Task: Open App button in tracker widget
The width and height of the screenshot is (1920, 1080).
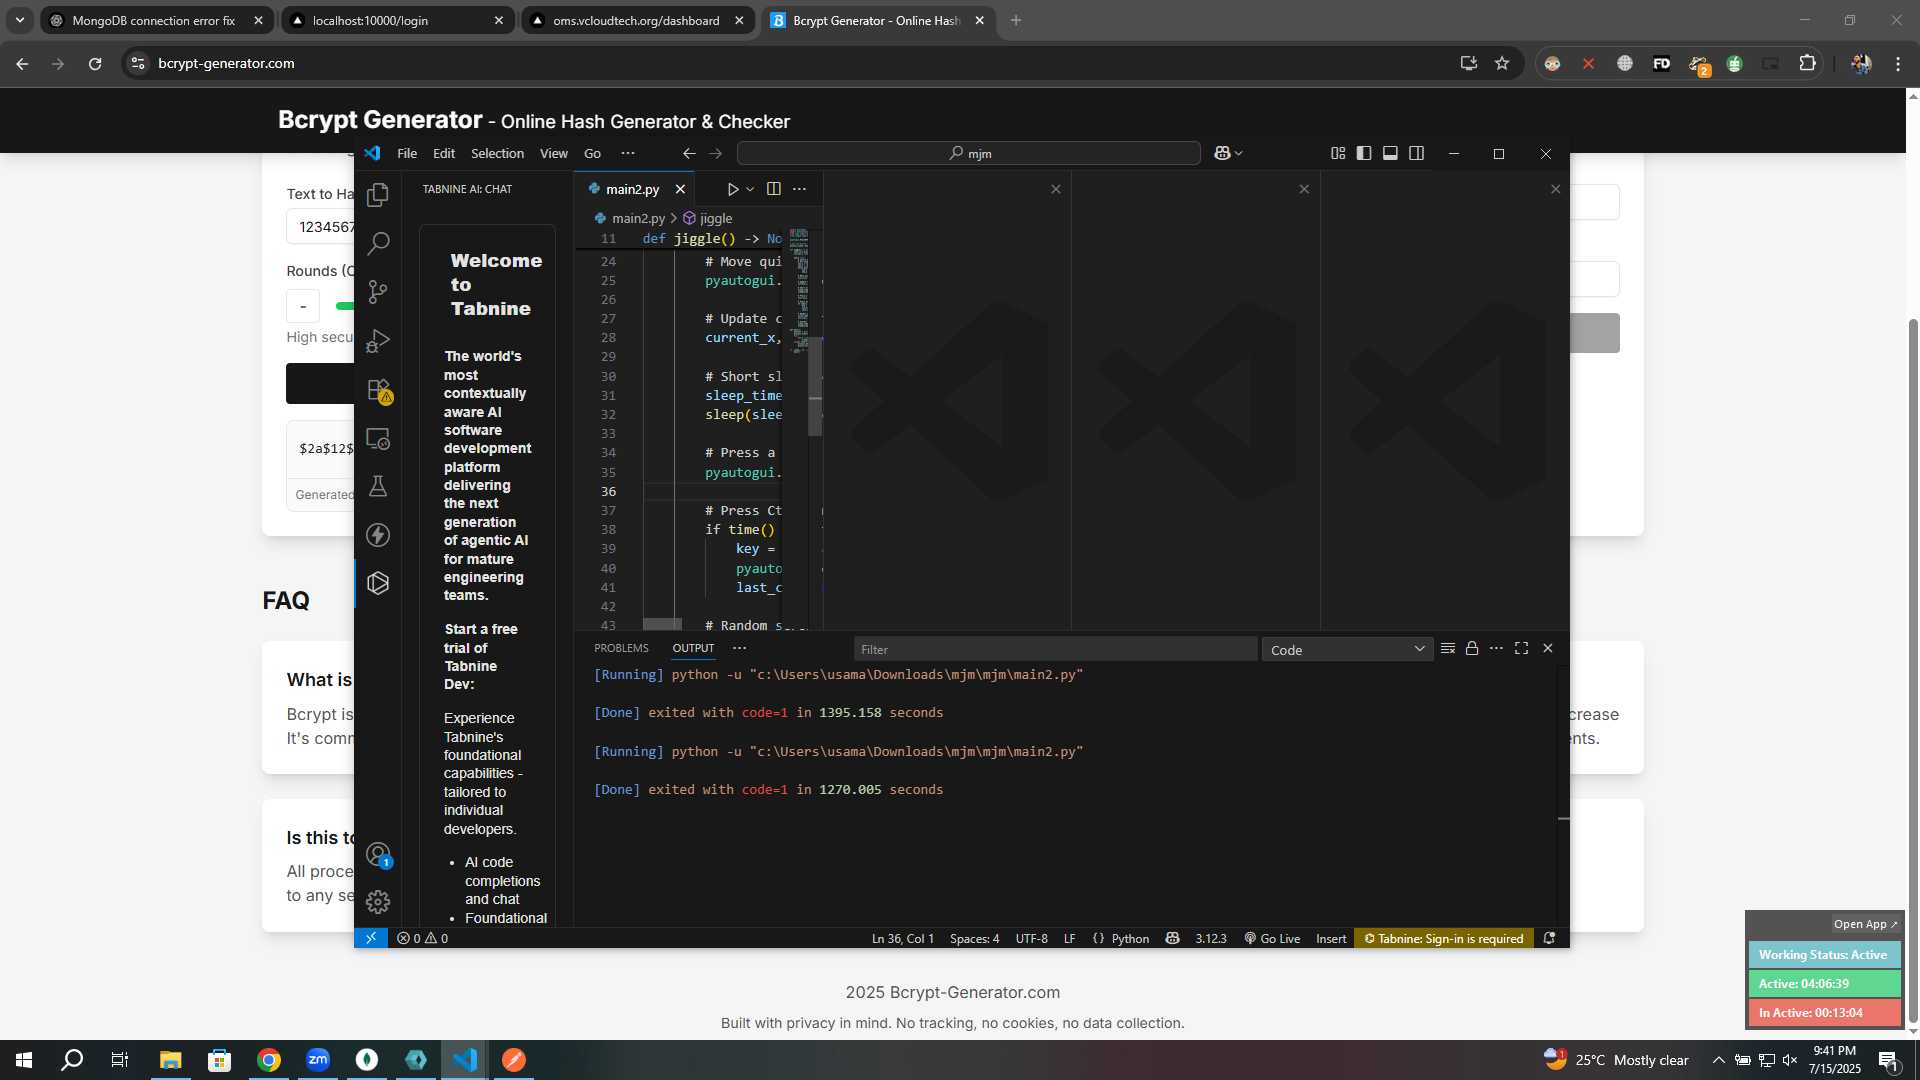Action: point(1865,924)
